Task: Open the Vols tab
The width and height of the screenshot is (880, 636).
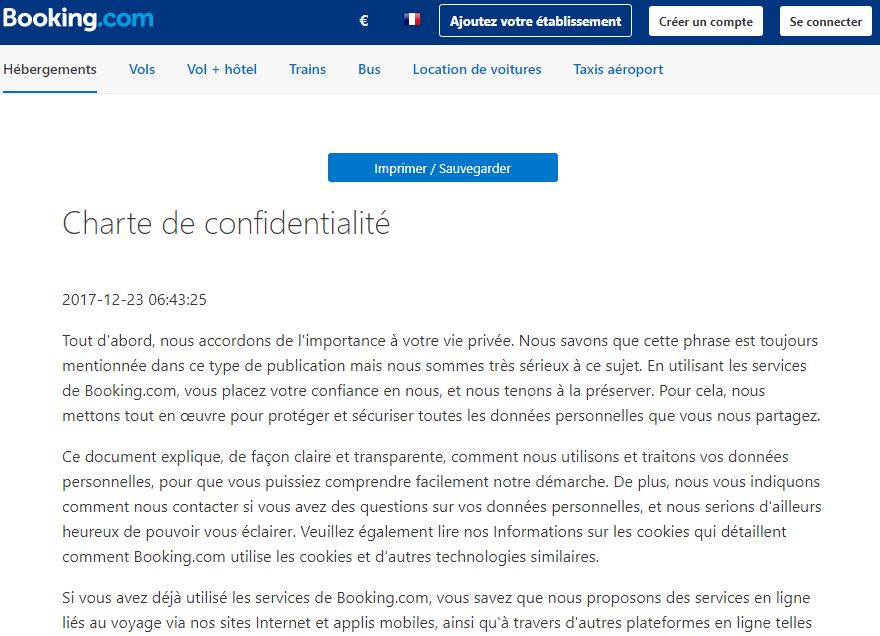Action: tap(141, 70)
